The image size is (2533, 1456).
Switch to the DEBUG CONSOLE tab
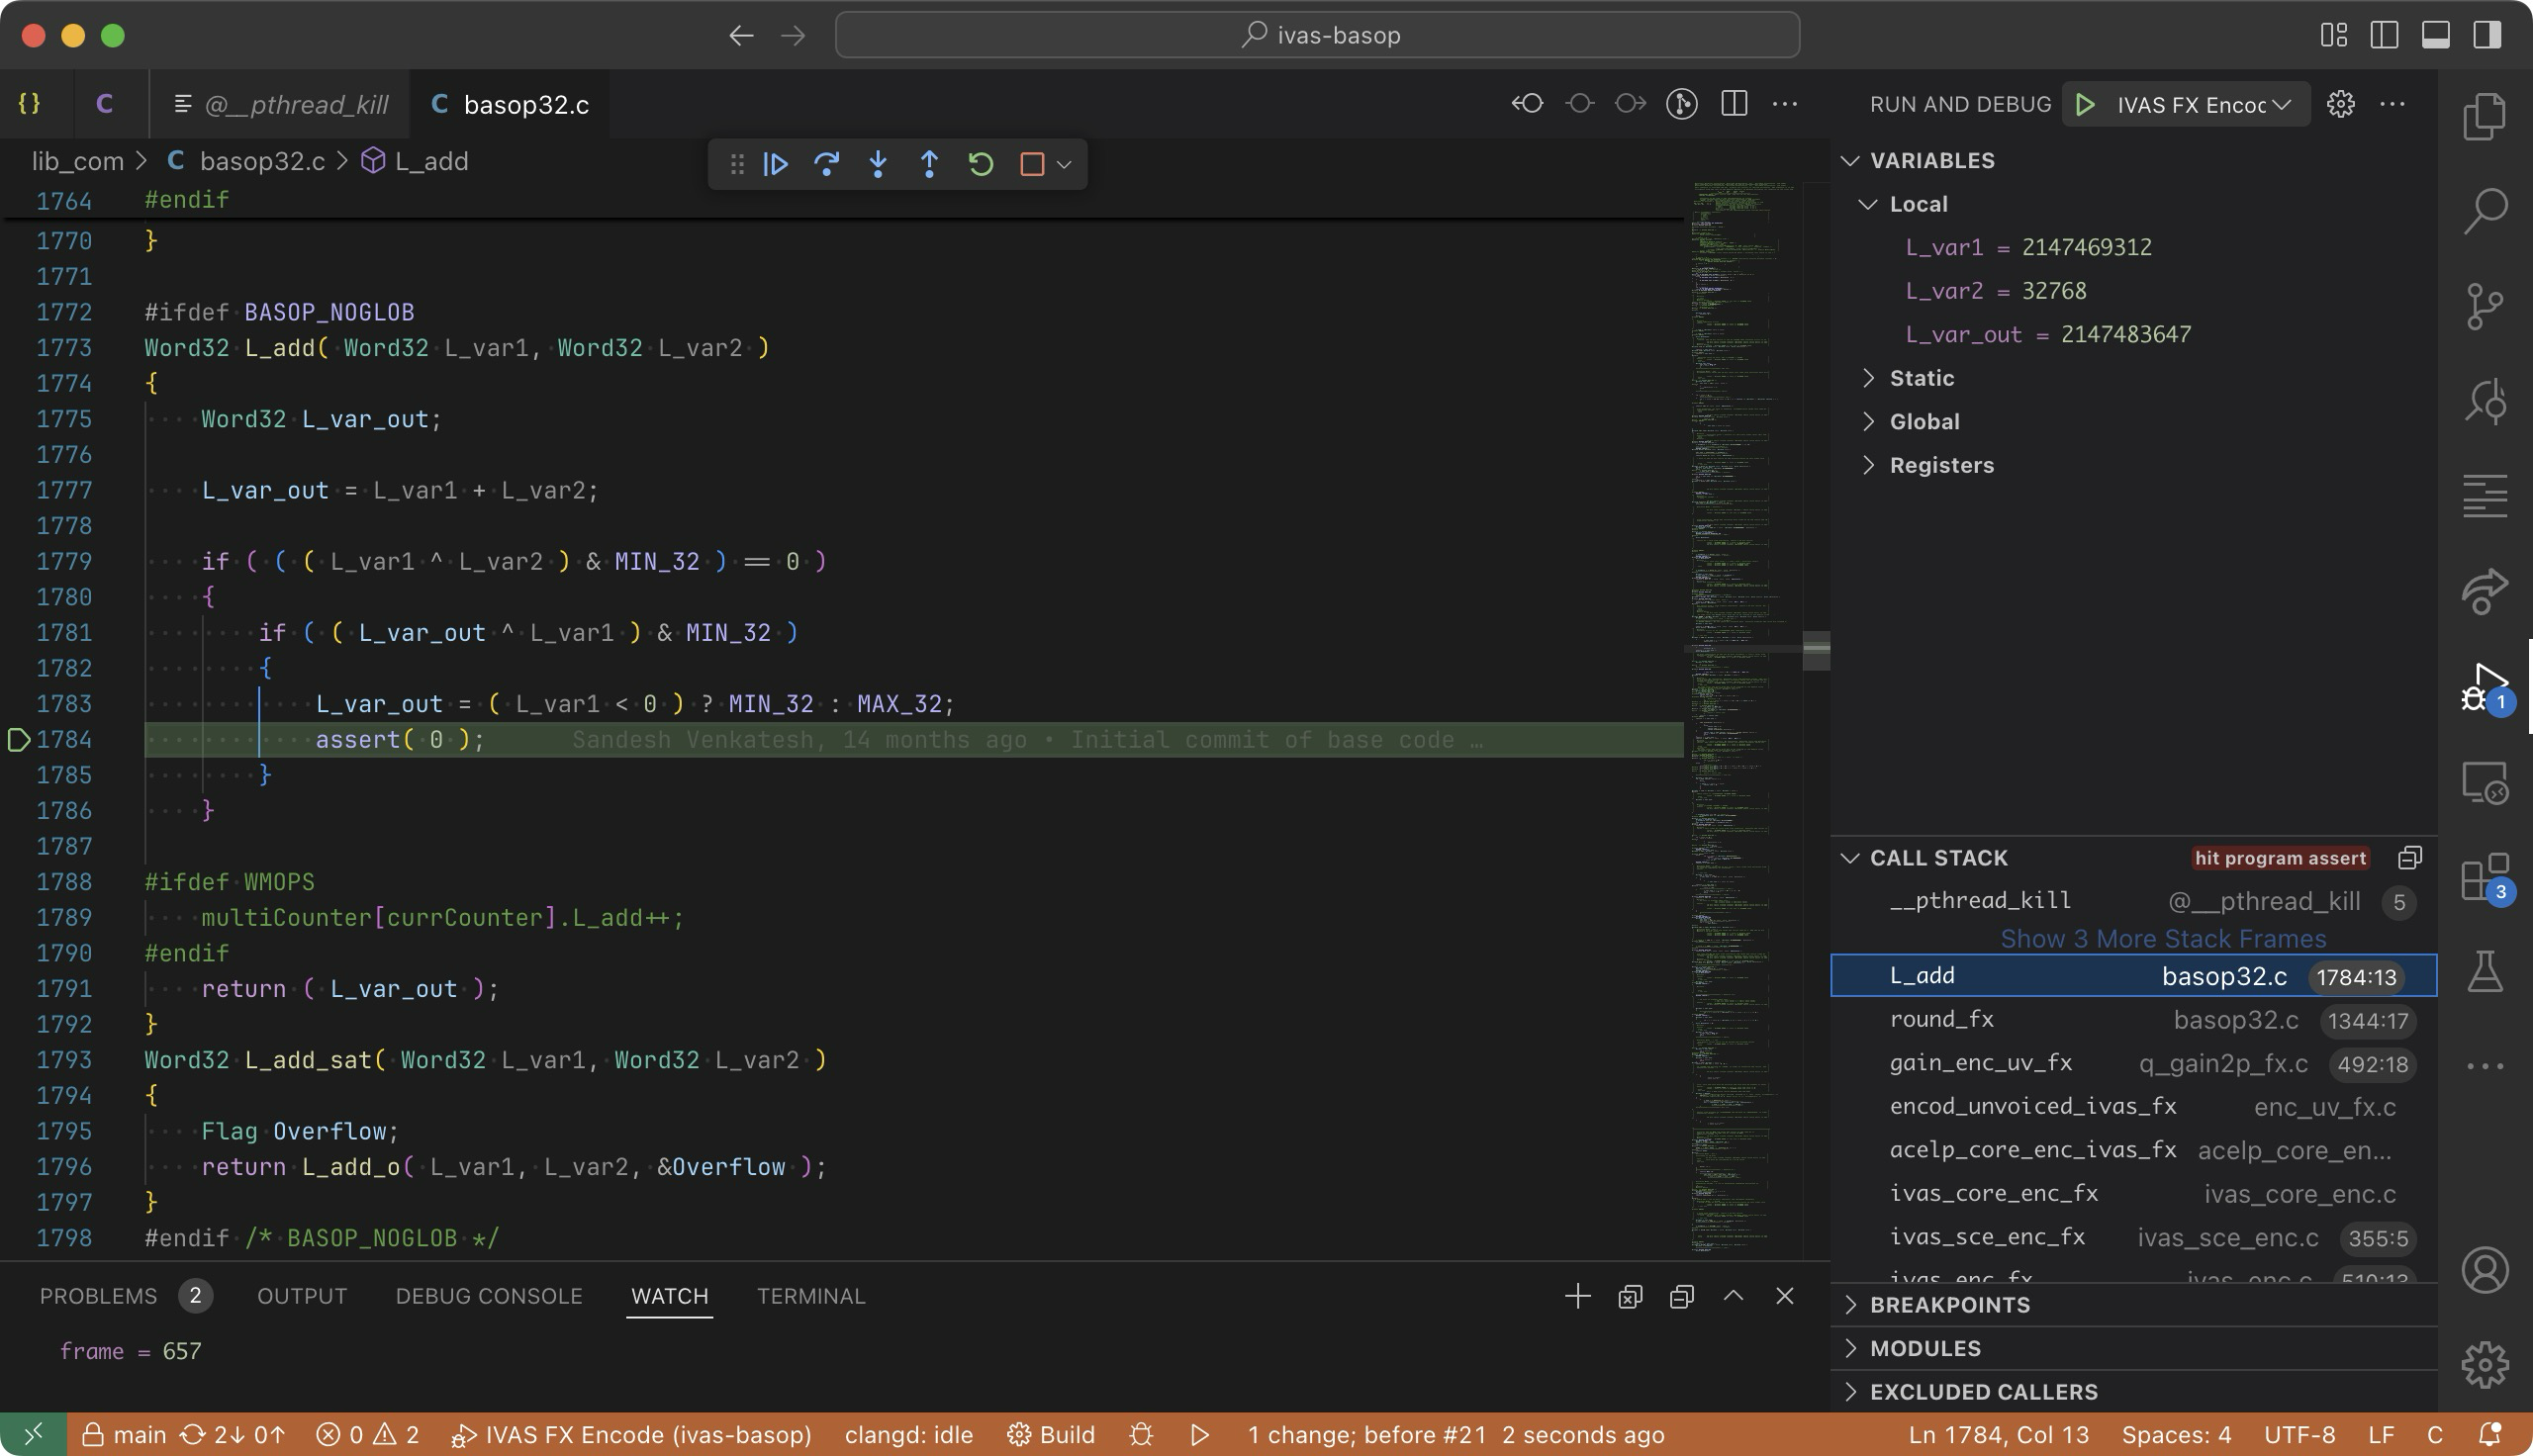click(488, 1296)
